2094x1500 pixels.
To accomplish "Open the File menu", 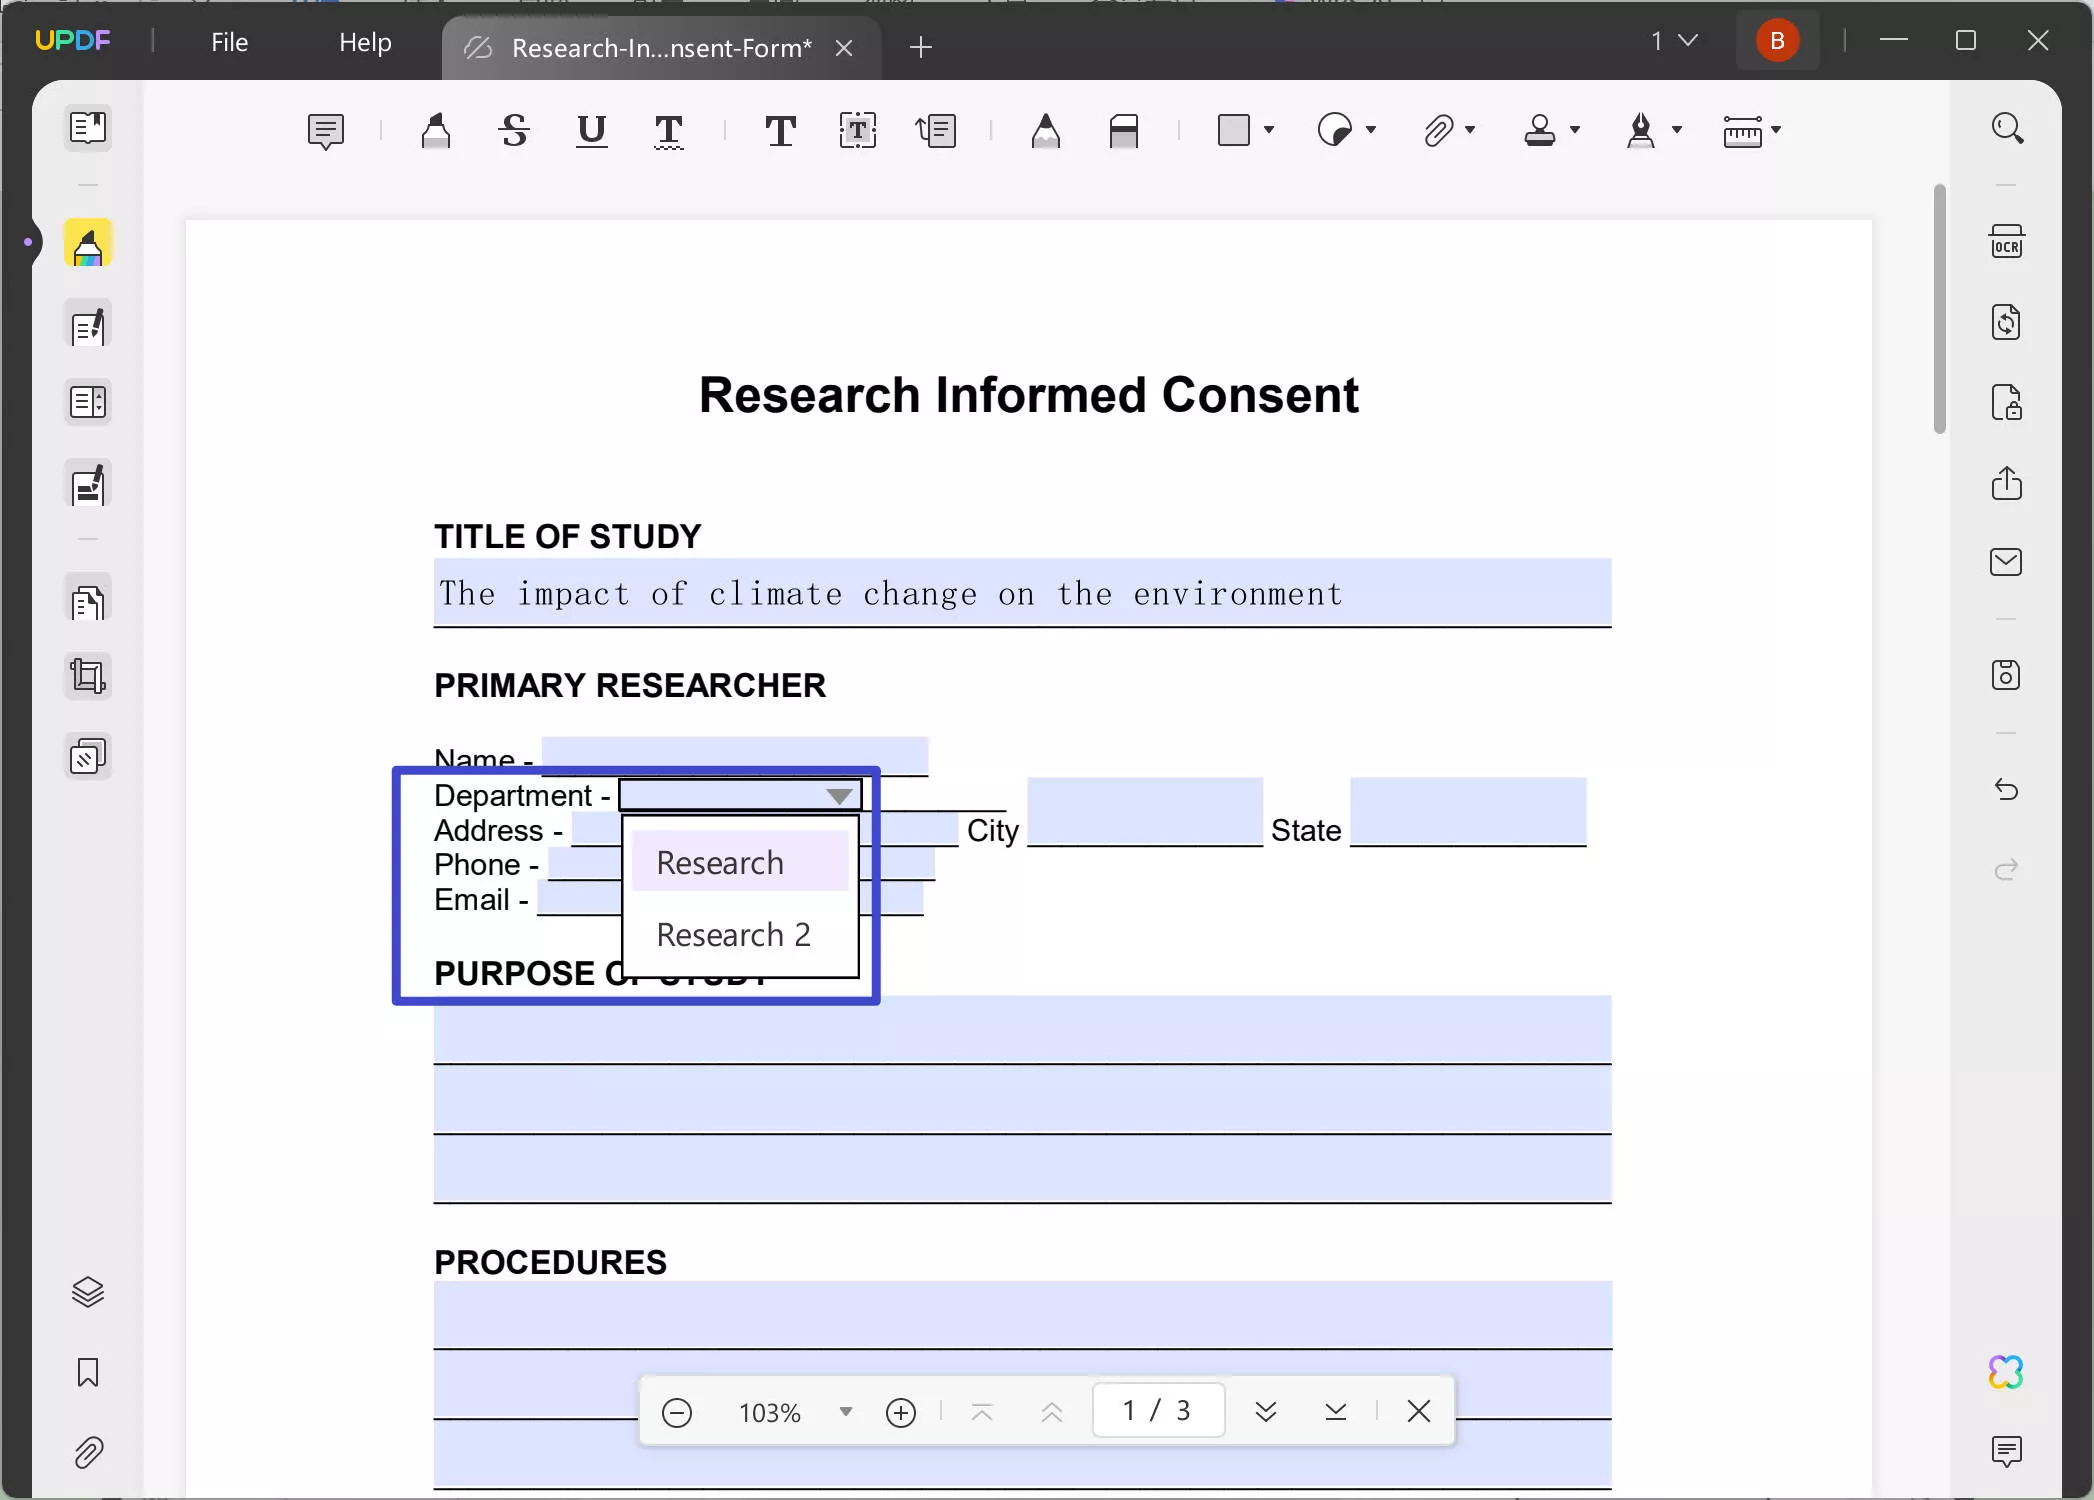I will coord(229,42).
